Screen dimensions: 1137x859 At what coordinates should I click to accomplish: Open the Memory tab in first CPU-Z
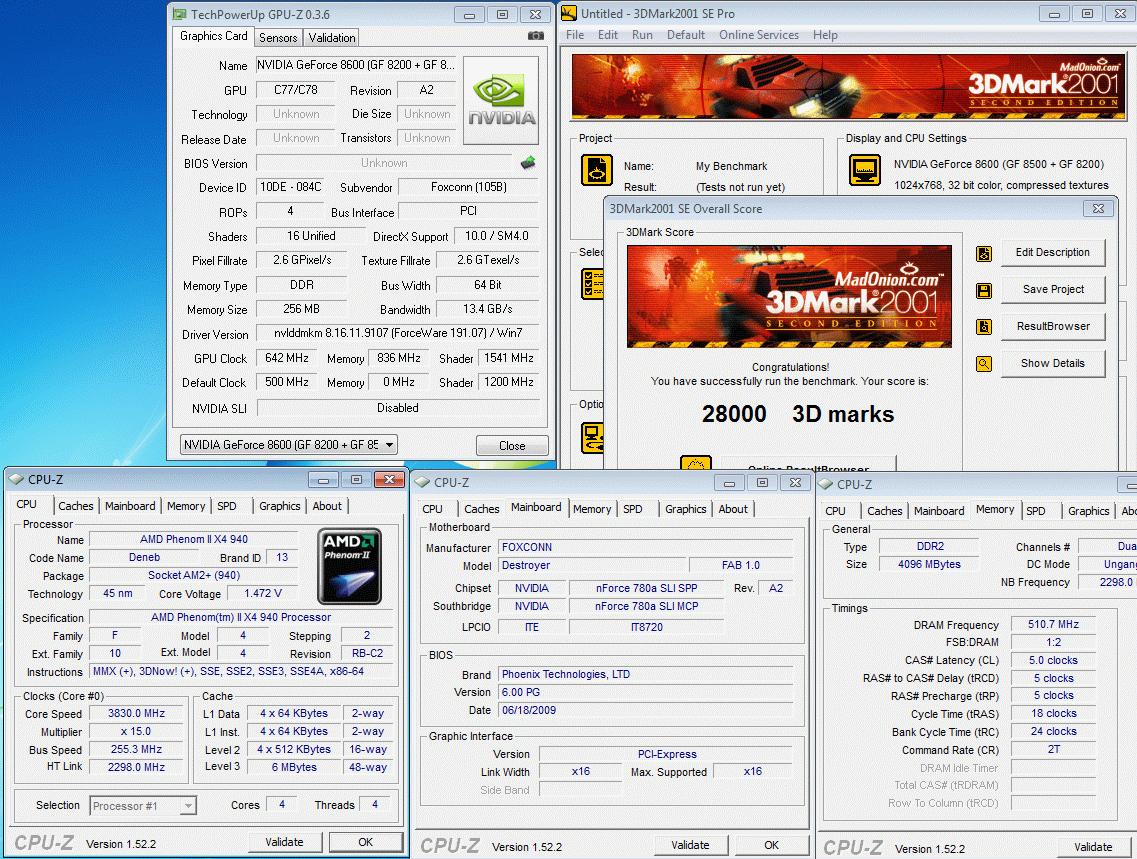[x=186, y=506]
